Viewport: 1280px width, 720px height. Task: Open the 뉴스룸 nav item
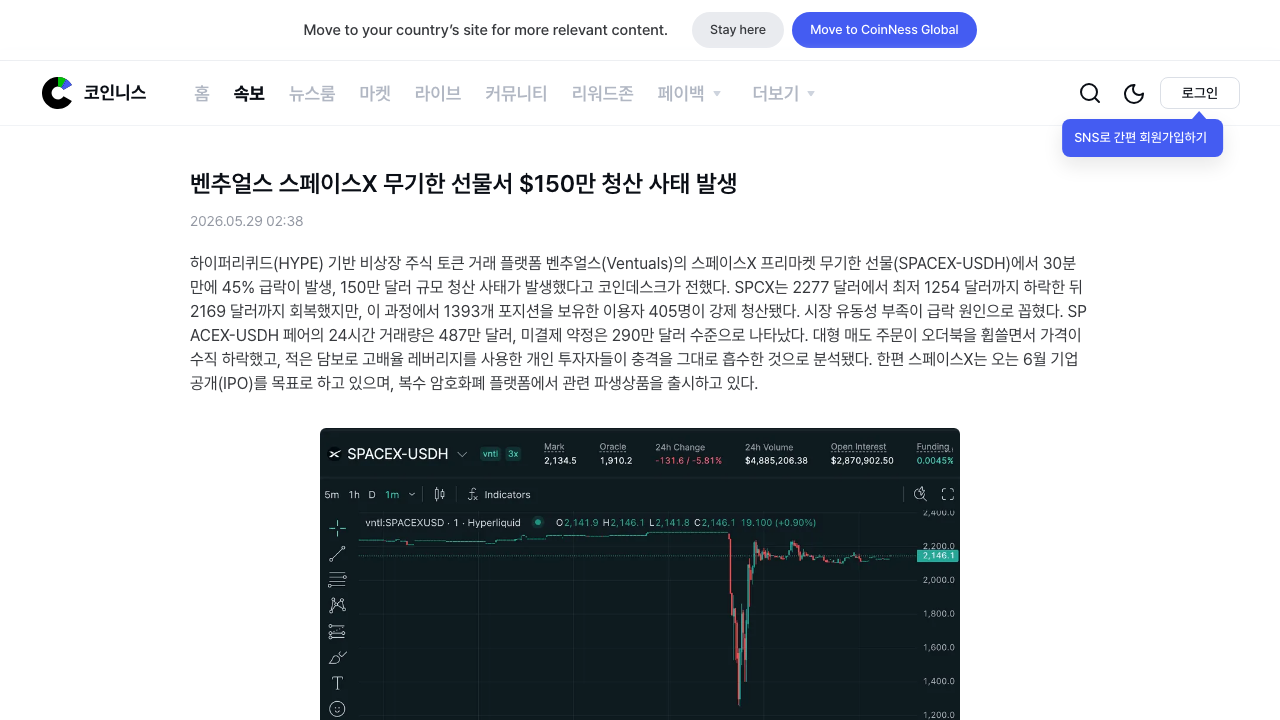pyautogui.click(x=312, y=93)
